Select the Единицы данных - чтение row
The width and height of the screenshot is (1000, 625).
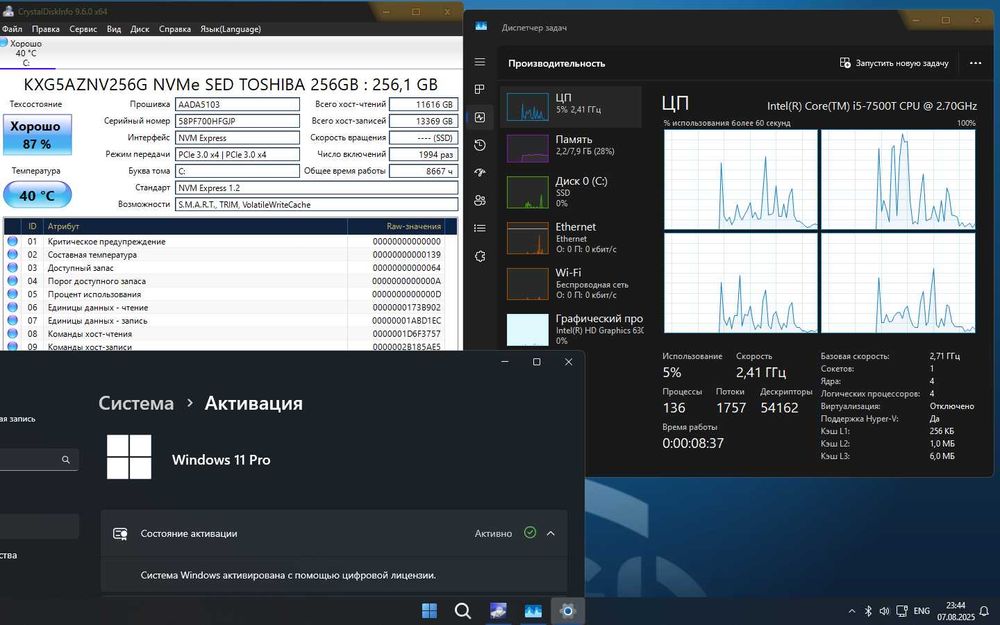(230, 307)
